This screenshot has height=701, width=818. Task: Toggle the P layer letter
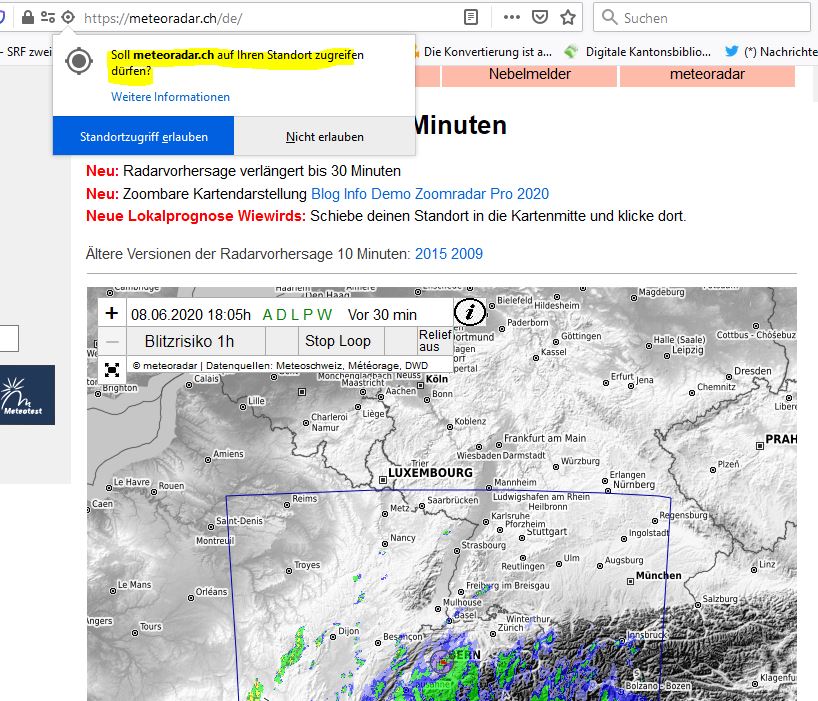point(307,315)
